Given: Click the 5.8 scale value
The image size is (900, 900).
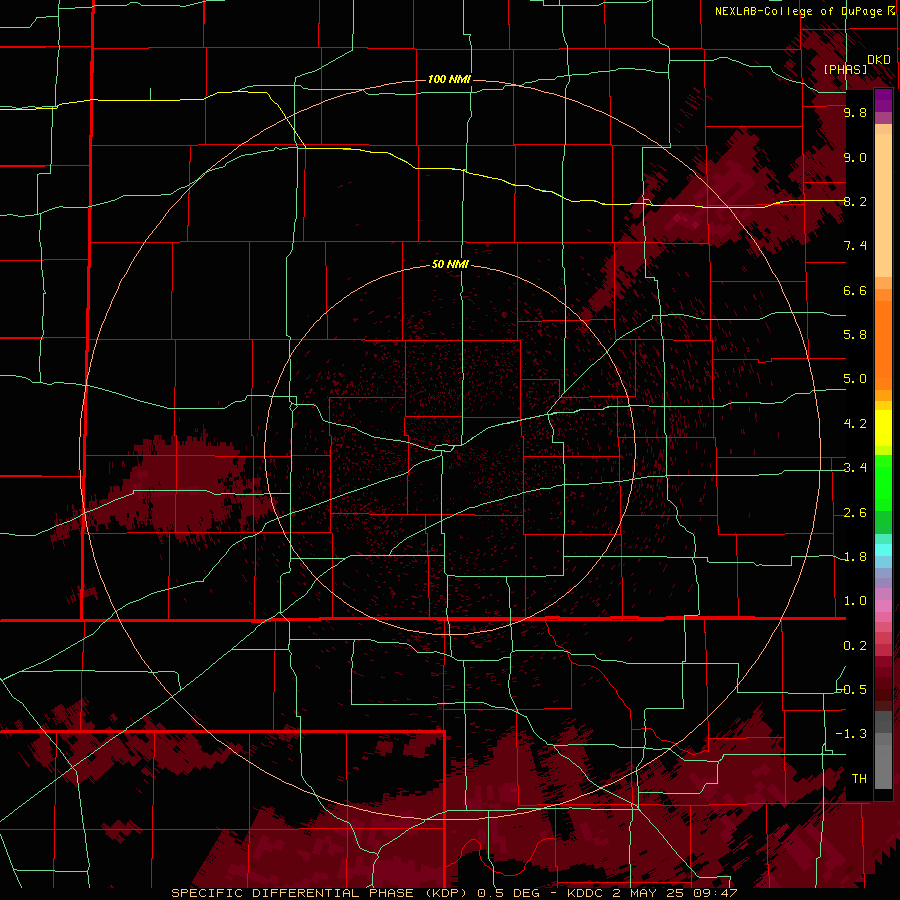Looking at the screenshot, I should (x=855, y=335).
